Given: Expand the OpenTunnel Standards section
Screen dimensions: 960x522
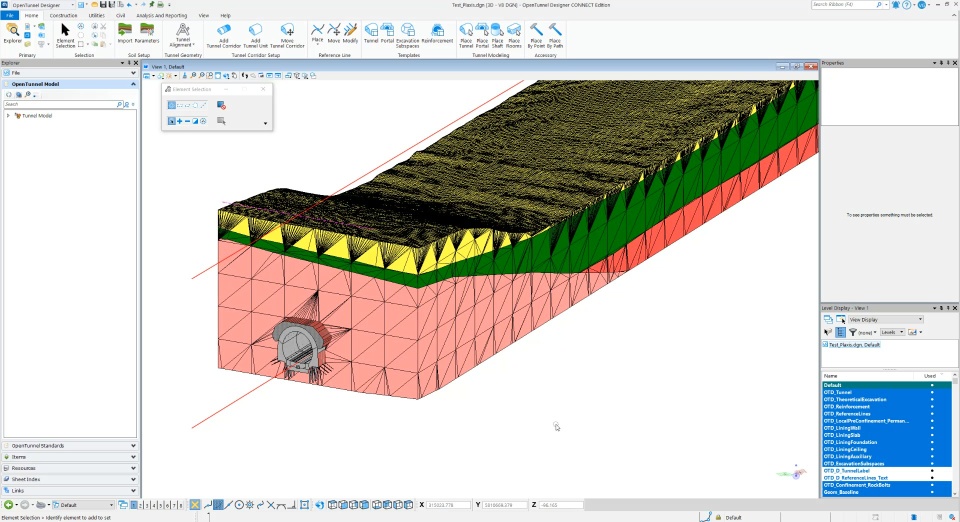Looking at the screenshot, I should (68, 446).
